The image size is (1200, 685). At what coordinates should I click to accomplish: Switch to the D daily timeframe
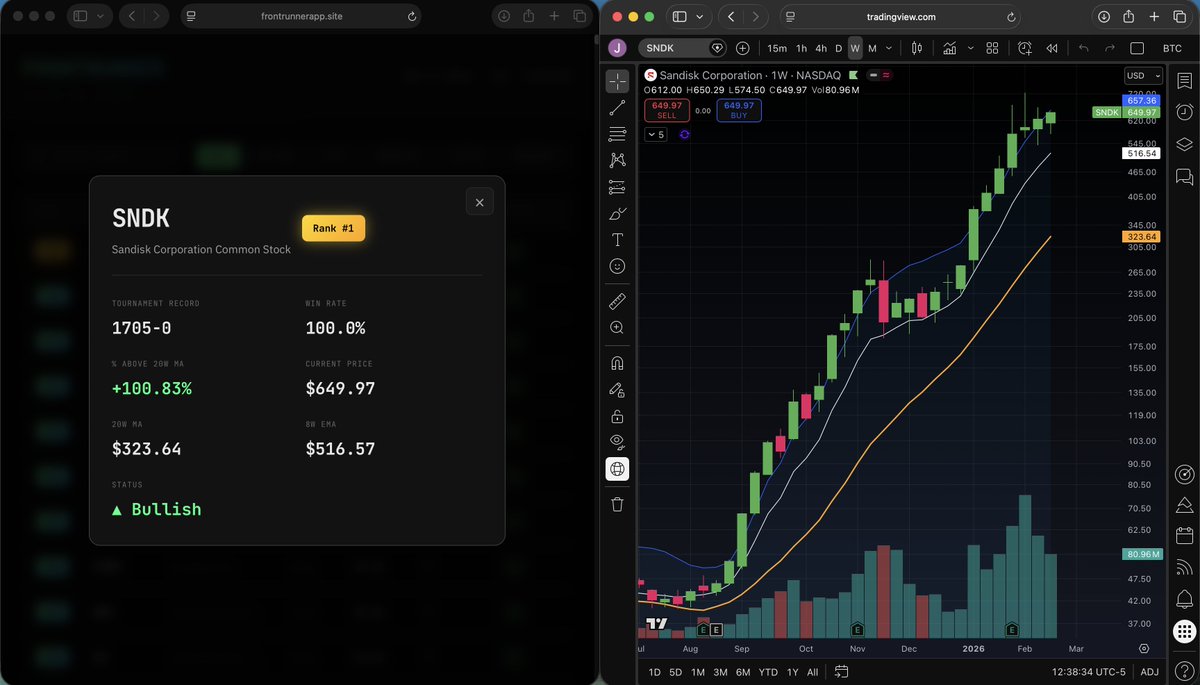pos(839,48)
